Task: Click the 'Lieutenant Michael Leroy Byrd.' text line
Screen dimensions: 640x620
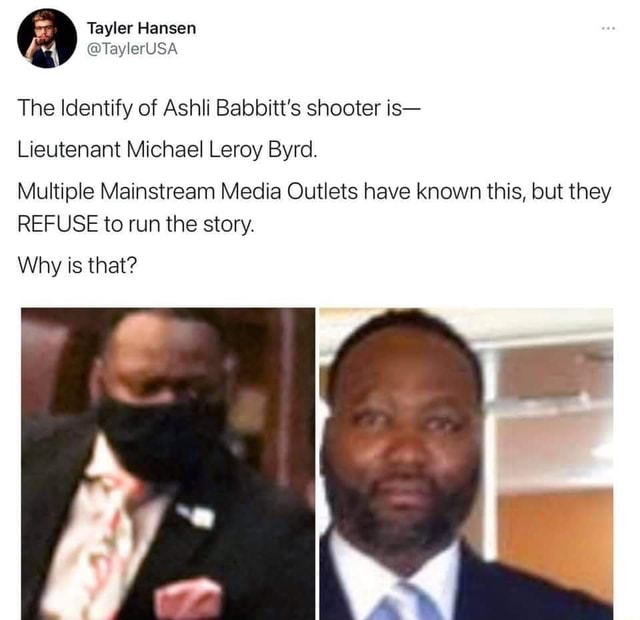Action: (167, 149)
